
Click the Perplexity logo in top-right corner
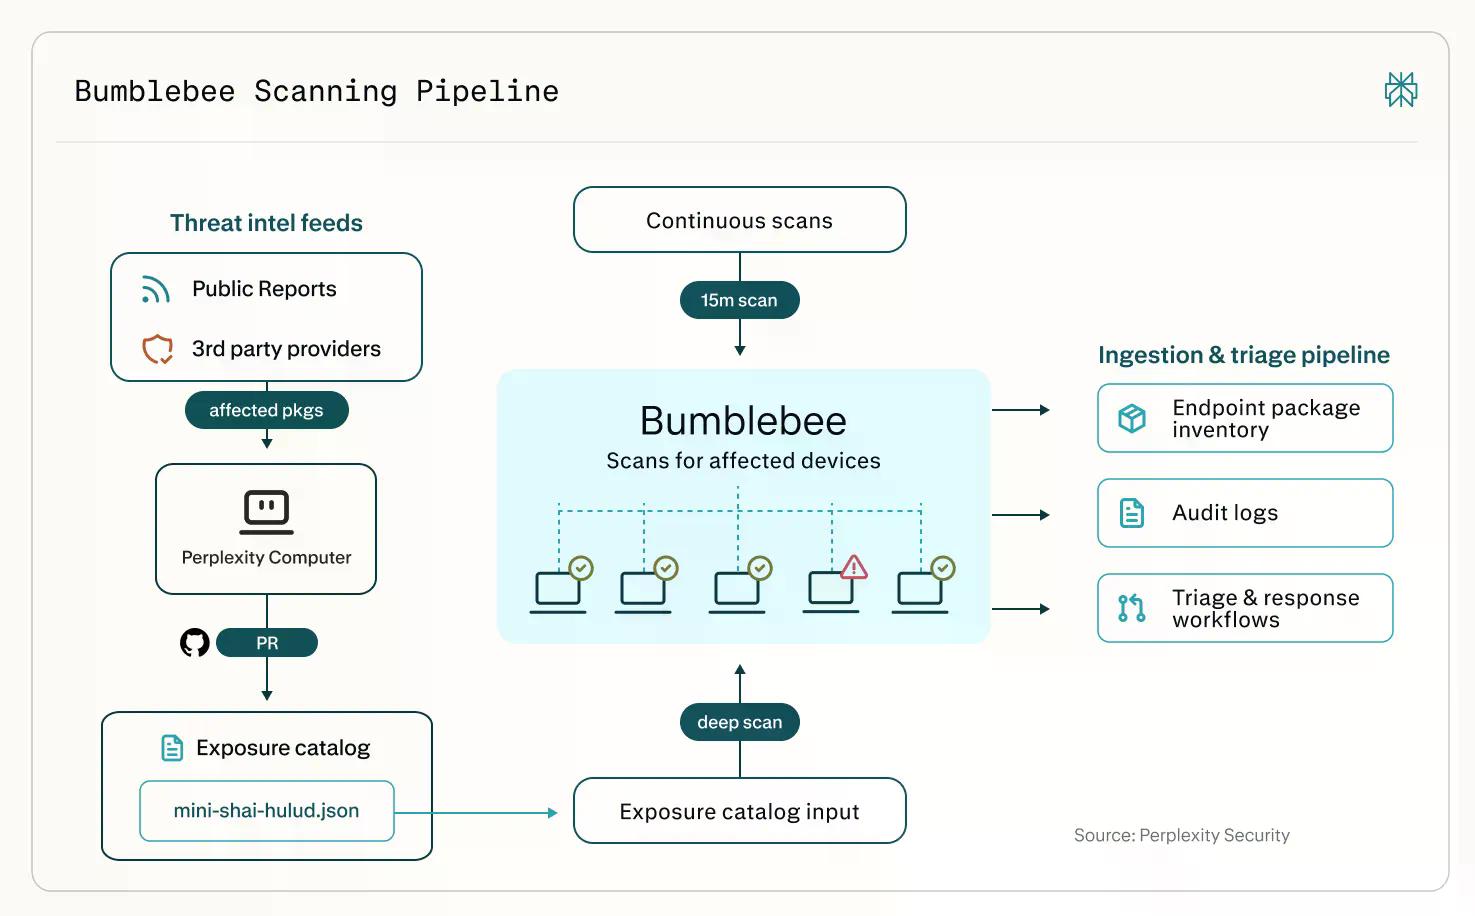tap(1400, 90)
